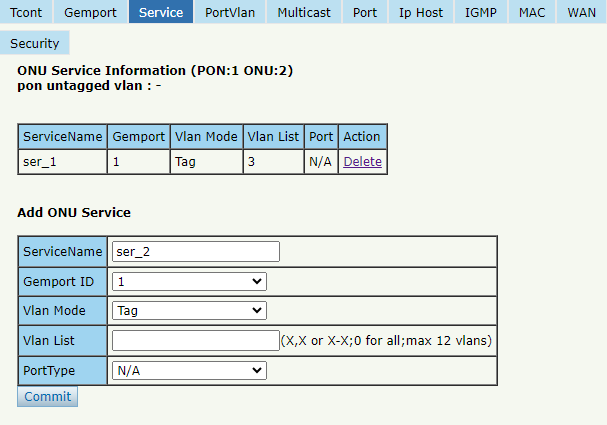Open the IGMP tab

click(x=481, y=12)
